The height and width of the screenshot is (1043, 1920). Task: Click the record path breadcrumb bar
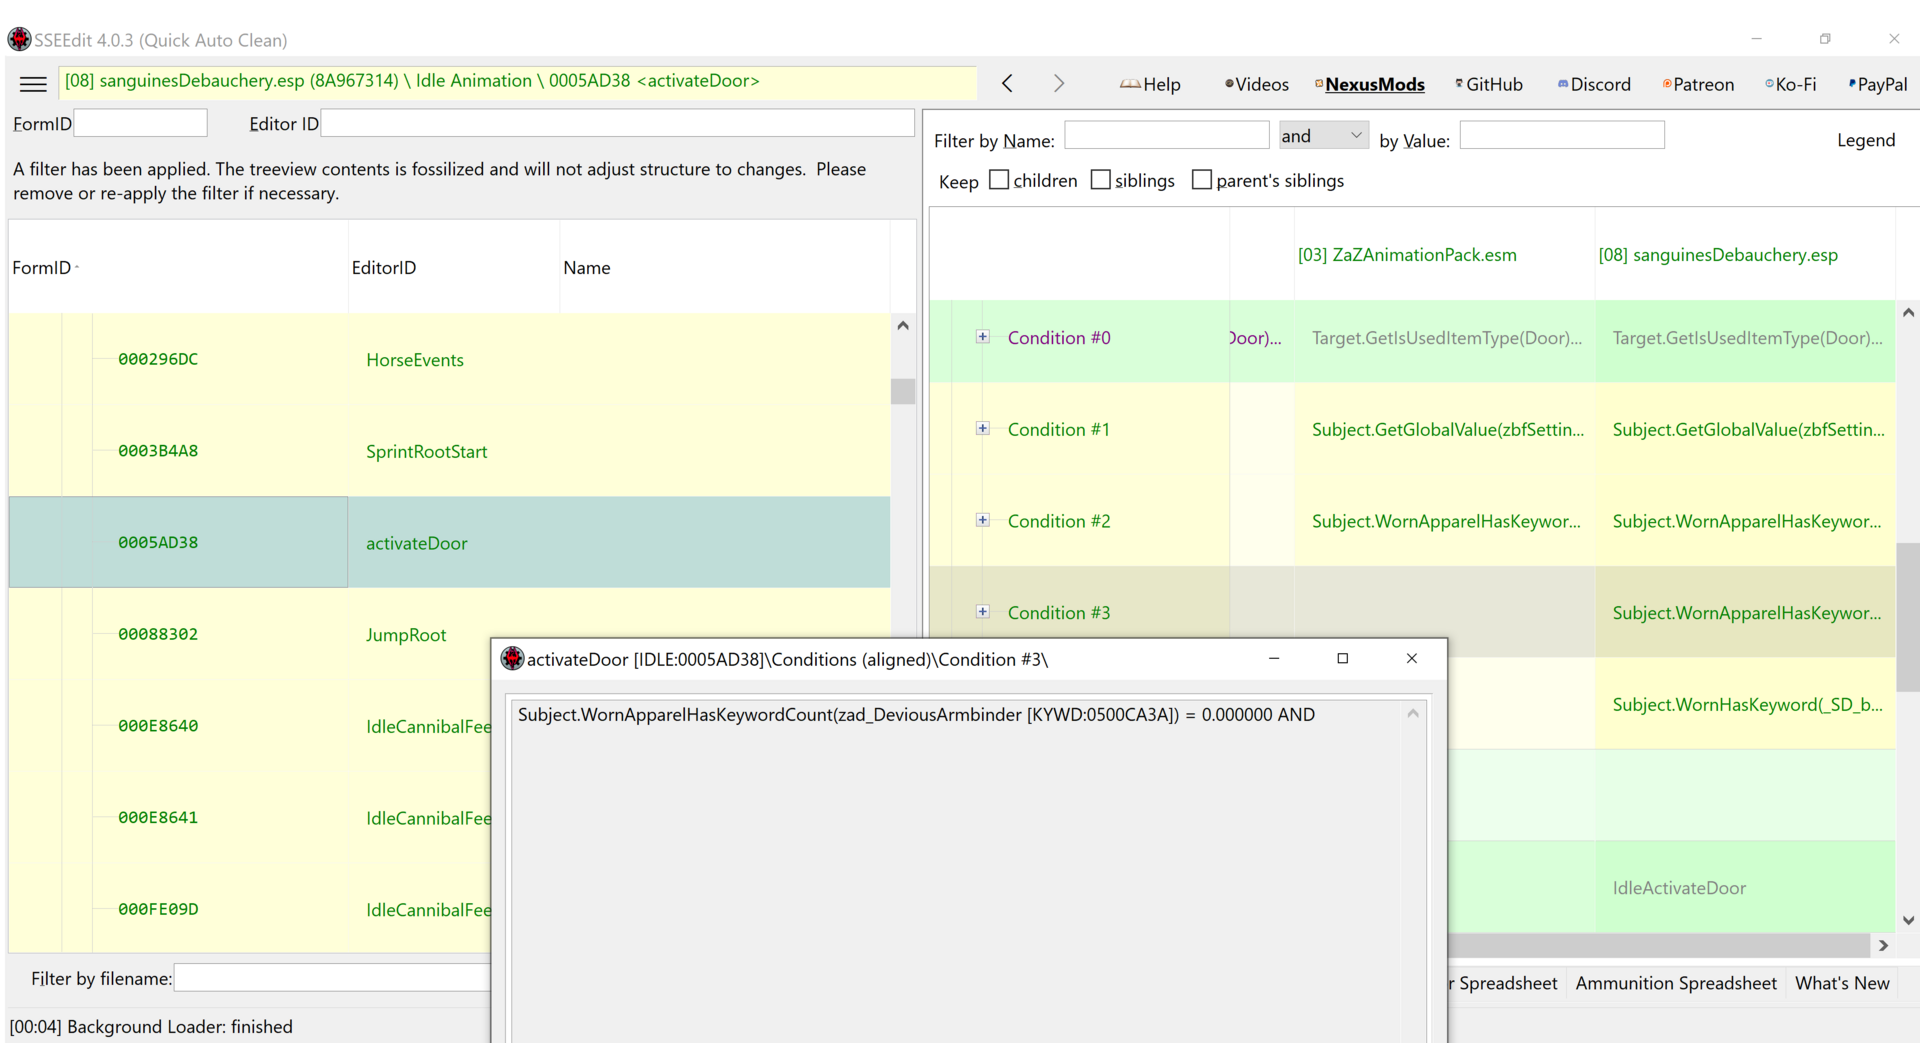point(517,81)
